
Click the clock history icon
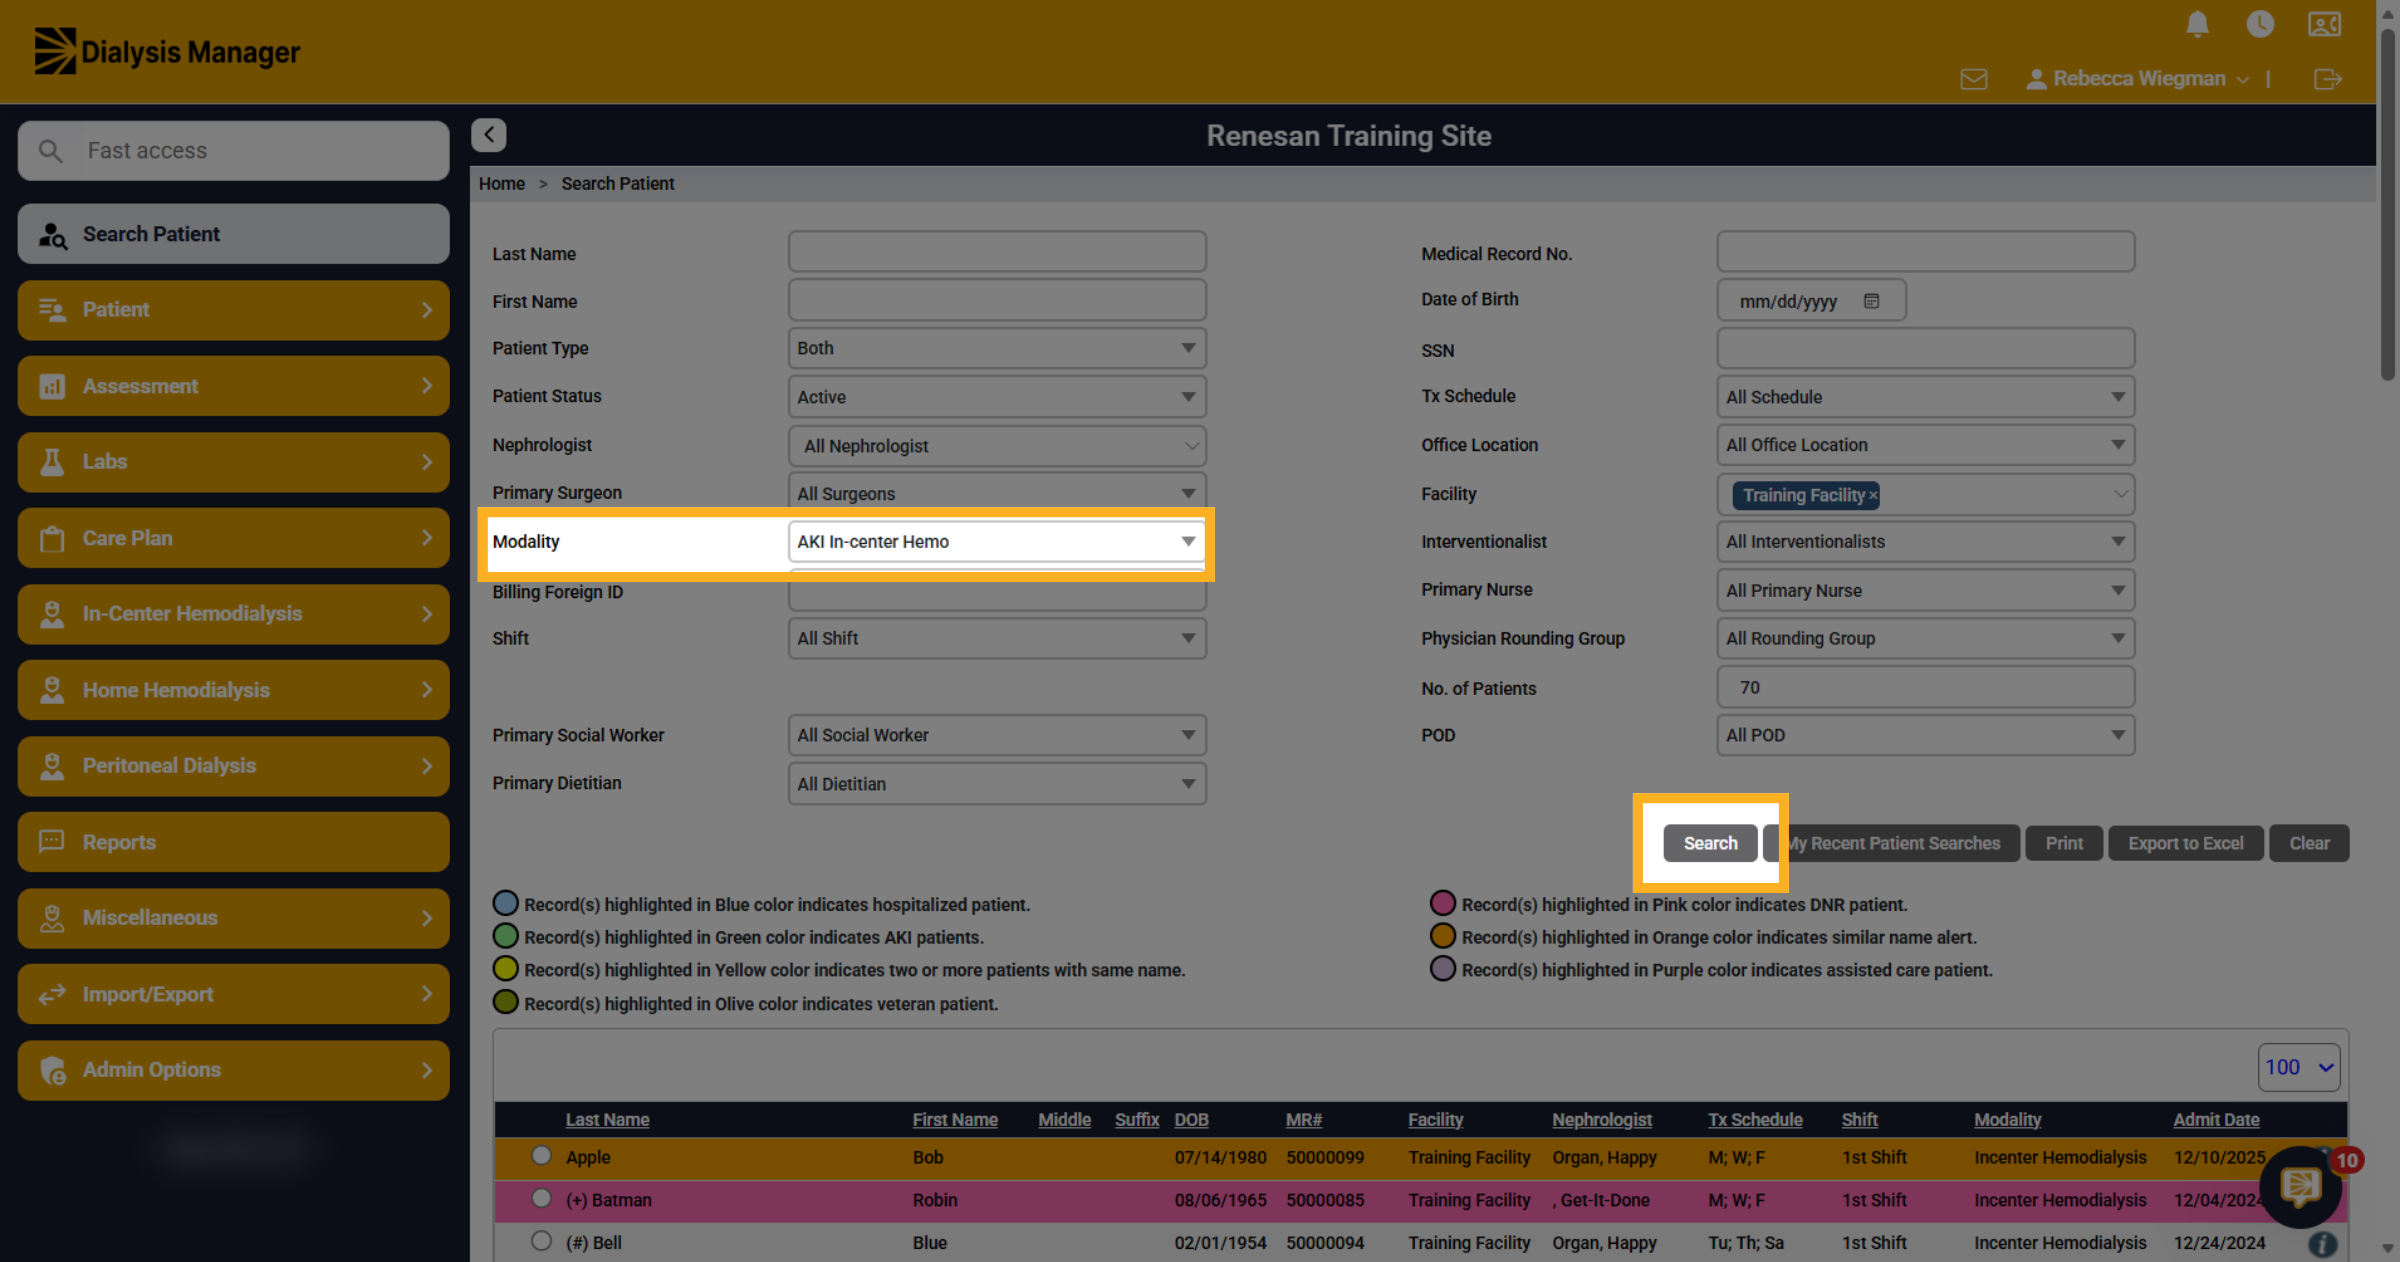point(2260,24)
